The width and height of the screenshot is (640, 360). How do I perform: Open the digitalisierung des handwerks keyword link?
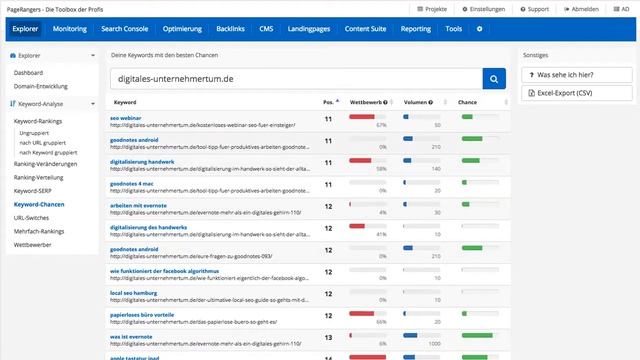148,227
